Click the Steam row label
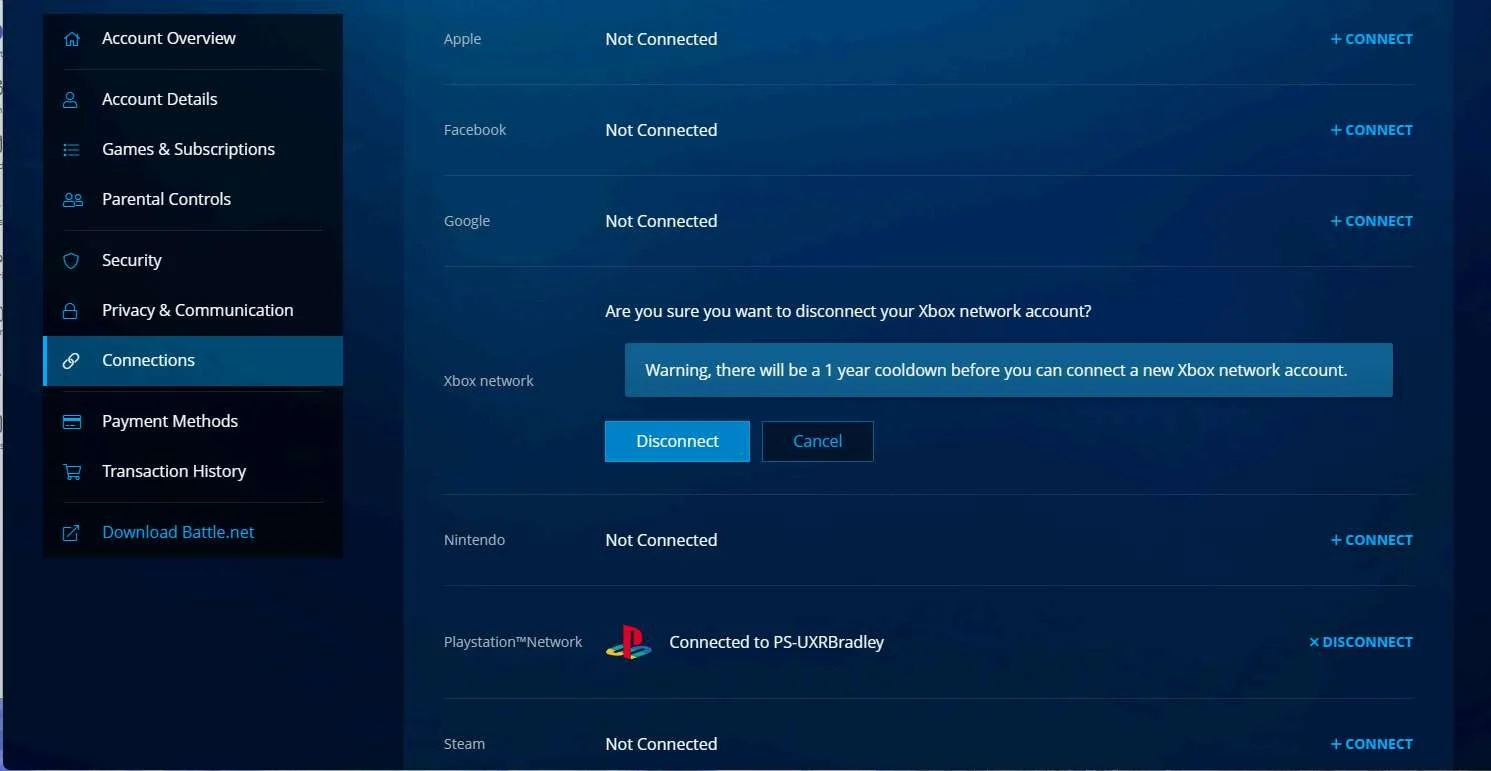The width and height of the screenshot is (1491, 771). (x=464, y=744)
